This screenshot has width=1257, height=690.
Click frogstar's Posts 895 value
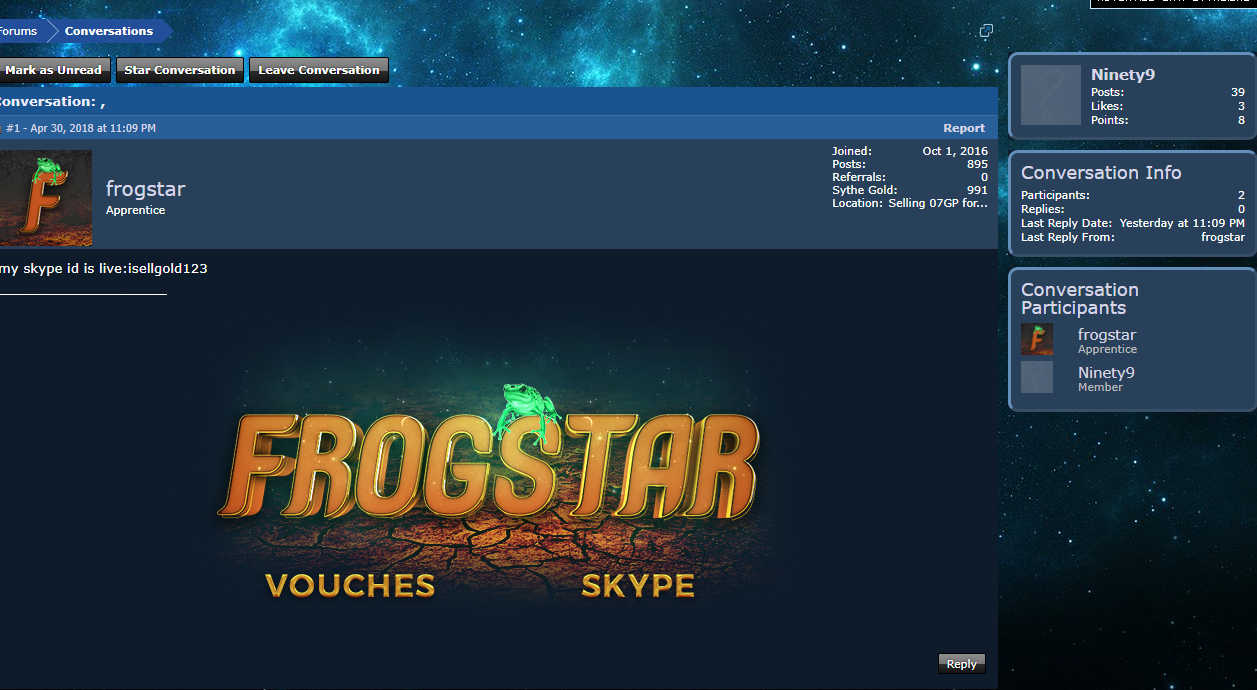click(977, 164)
